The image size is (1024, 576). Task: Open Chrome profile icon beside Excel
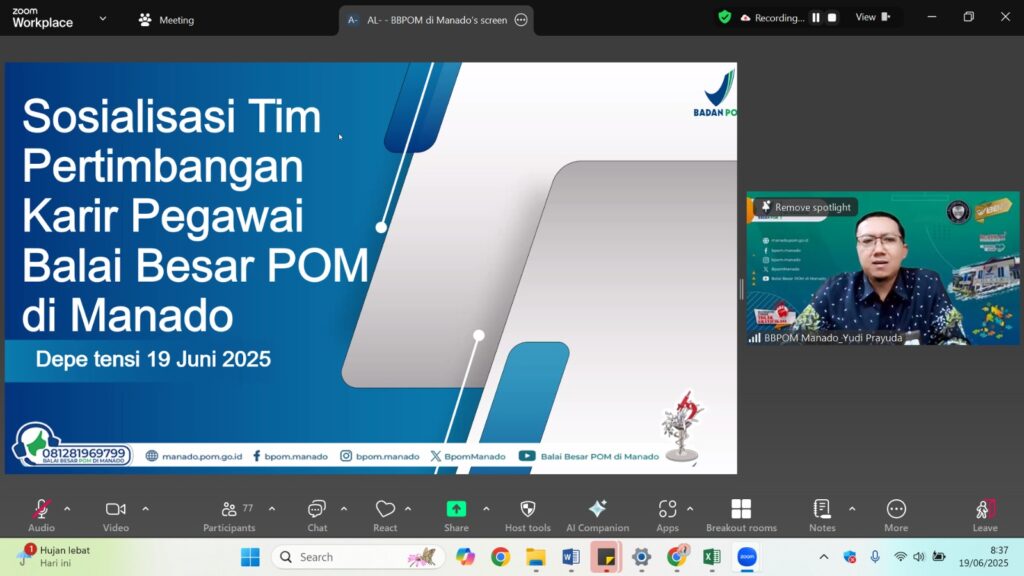(x=677, y=557)
